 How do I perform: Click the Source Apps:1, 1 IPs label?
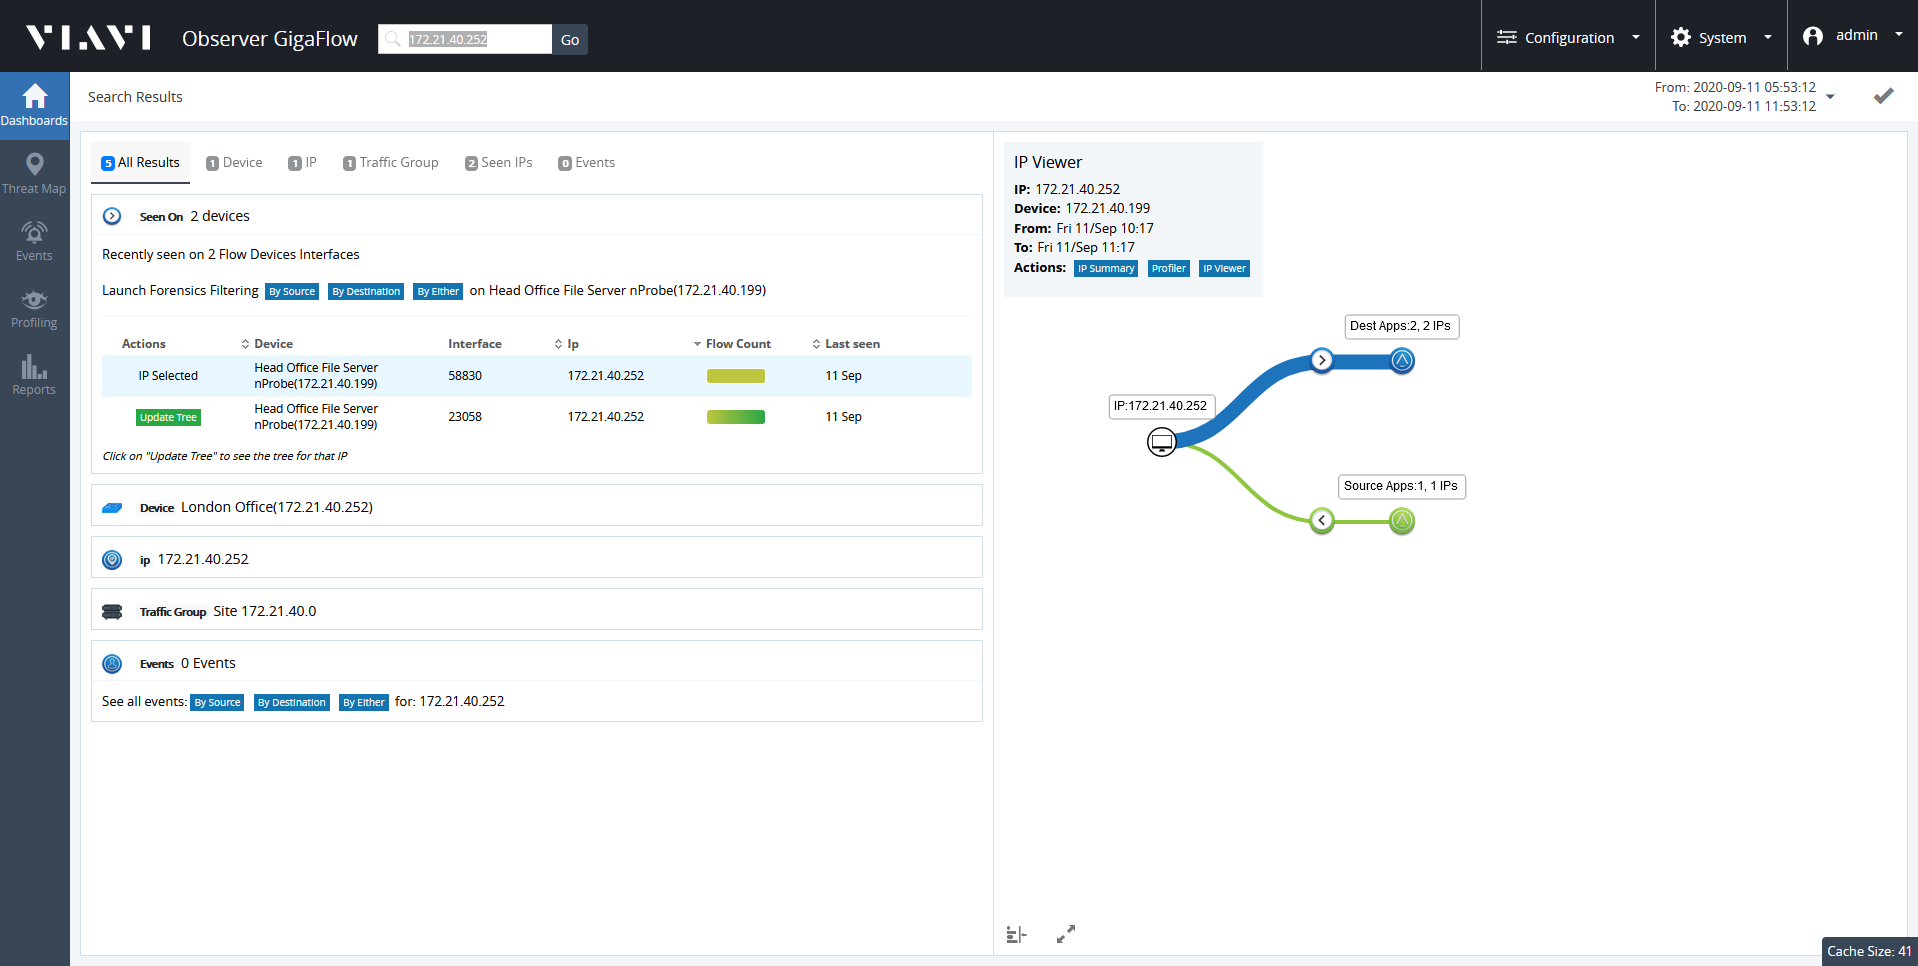pyautogui.click(x=1401, y=486)
